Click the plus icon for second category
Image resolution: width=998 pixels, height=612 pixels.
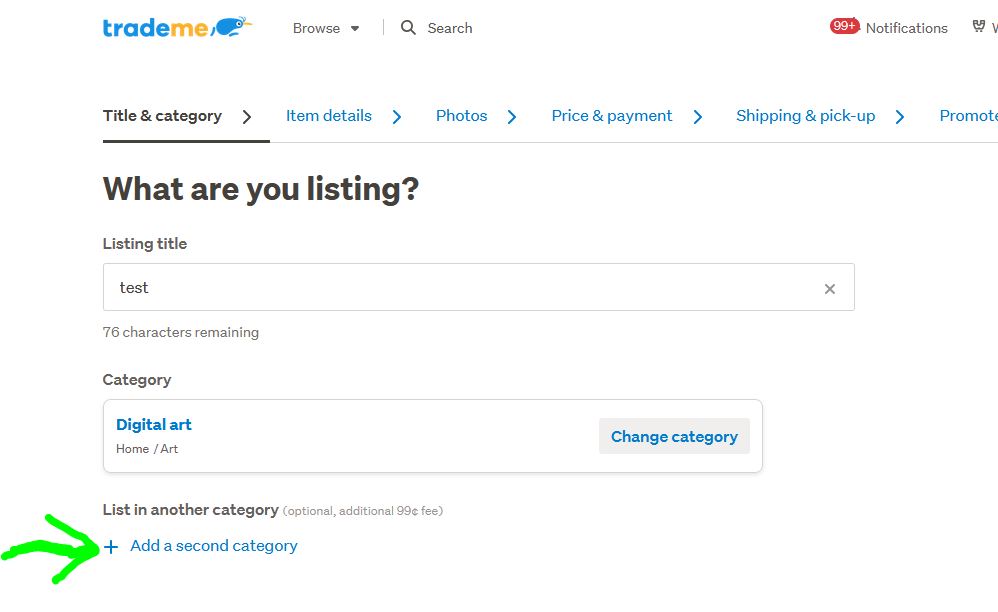point(111,547)
